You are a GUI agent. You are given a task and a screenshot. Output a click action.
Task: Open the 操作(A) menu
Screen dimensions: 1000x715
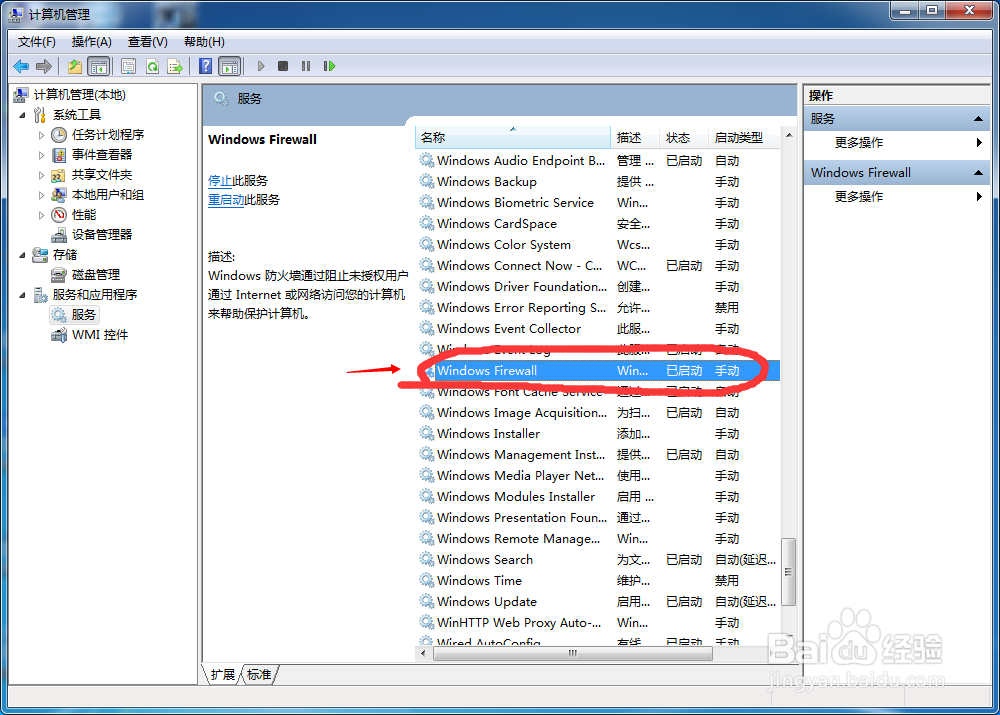pyautogui.click(x=92, y=42)
